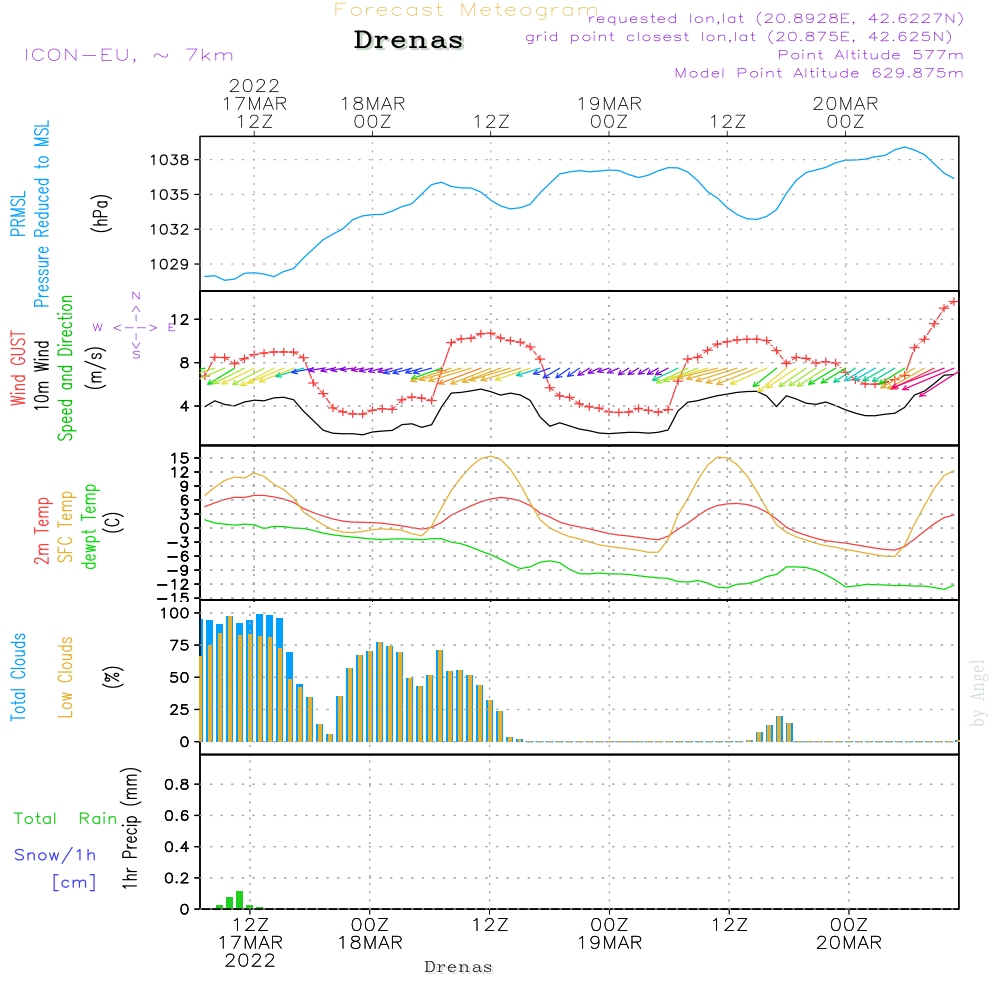Click the 'N' on the compass rose
Viewport: 1000px width, 1000px height.
pos(136,296)
